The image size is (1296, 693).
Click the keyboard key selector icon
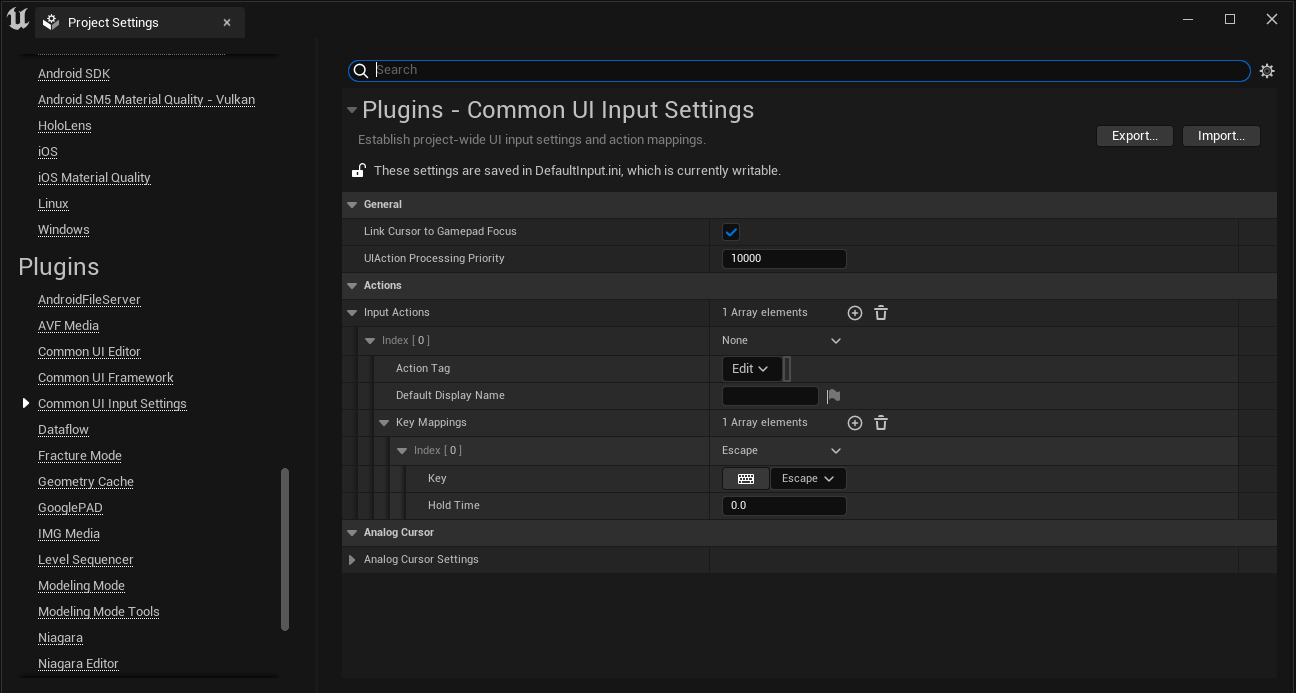[x=745, y=479]
